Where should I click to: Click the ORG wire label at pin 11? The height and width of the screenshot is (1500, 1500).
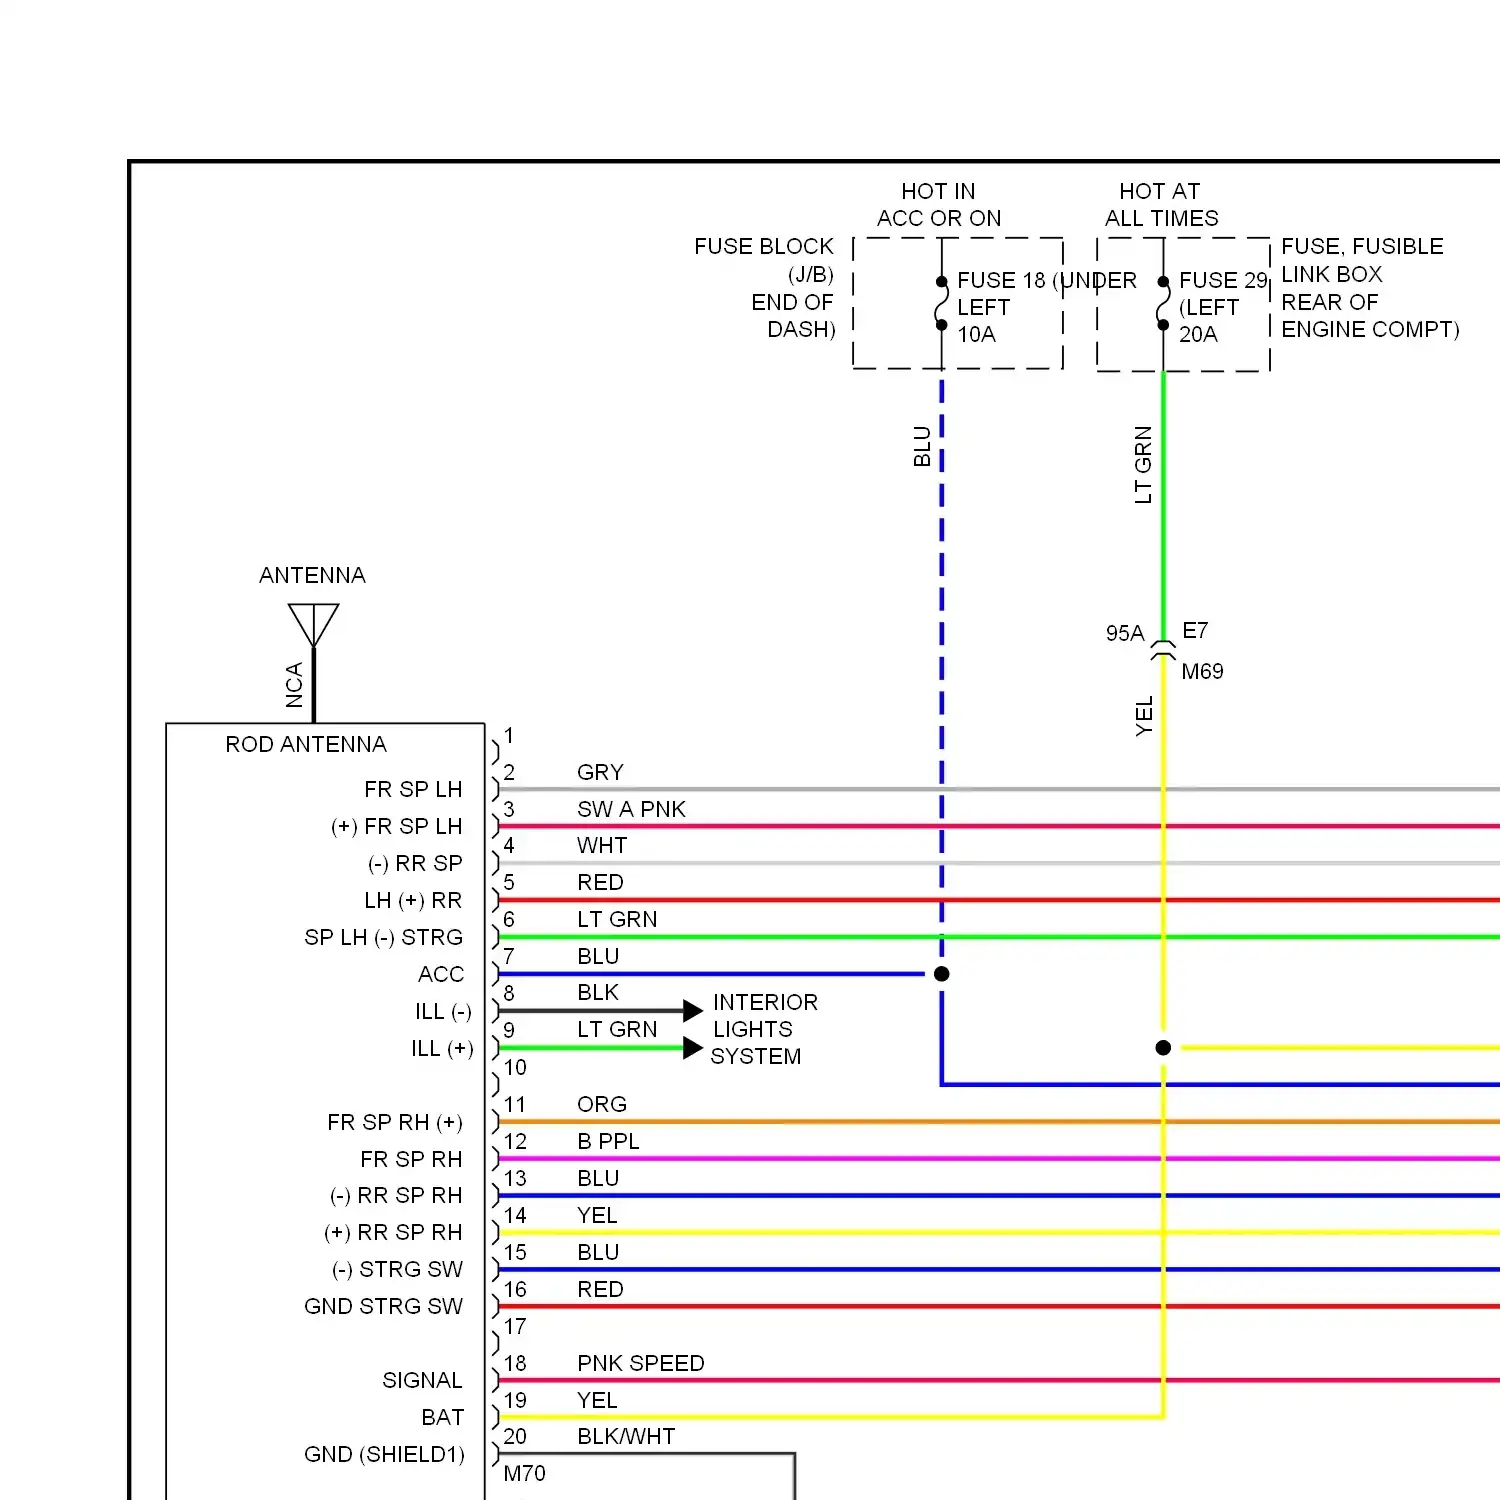[602, 1104]
